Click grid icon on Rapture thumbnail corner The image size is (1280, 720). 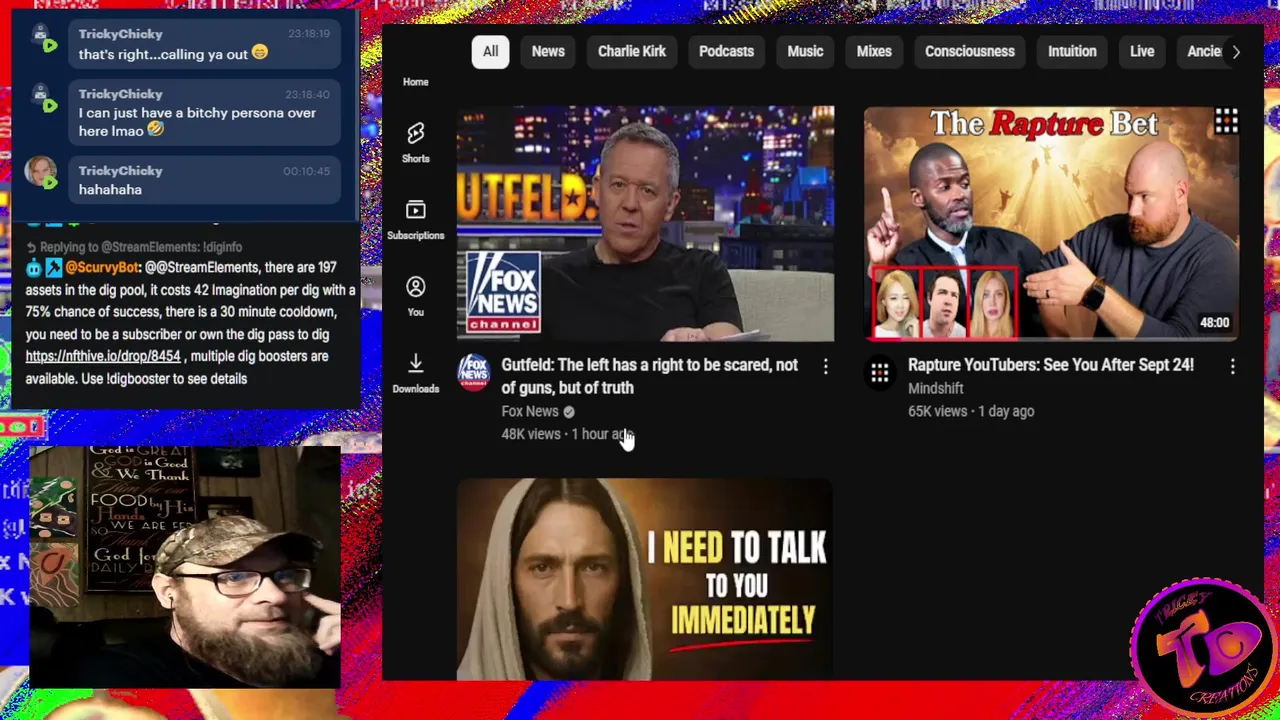click(x=1226, y=122)
